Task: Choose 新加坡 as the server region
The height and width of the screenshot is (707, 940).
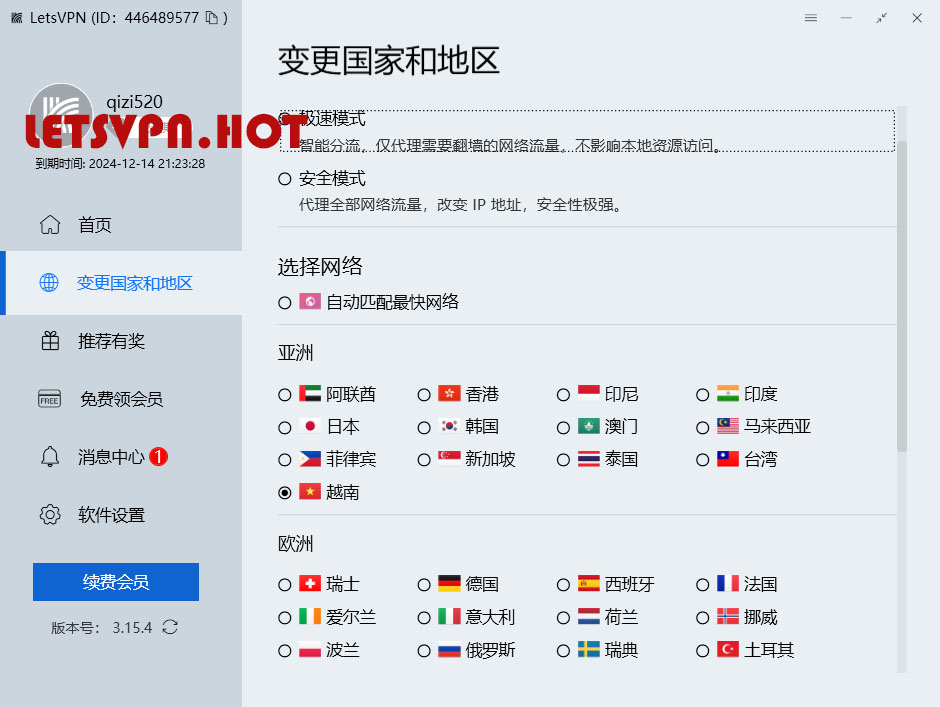Action: coord(424,460)
